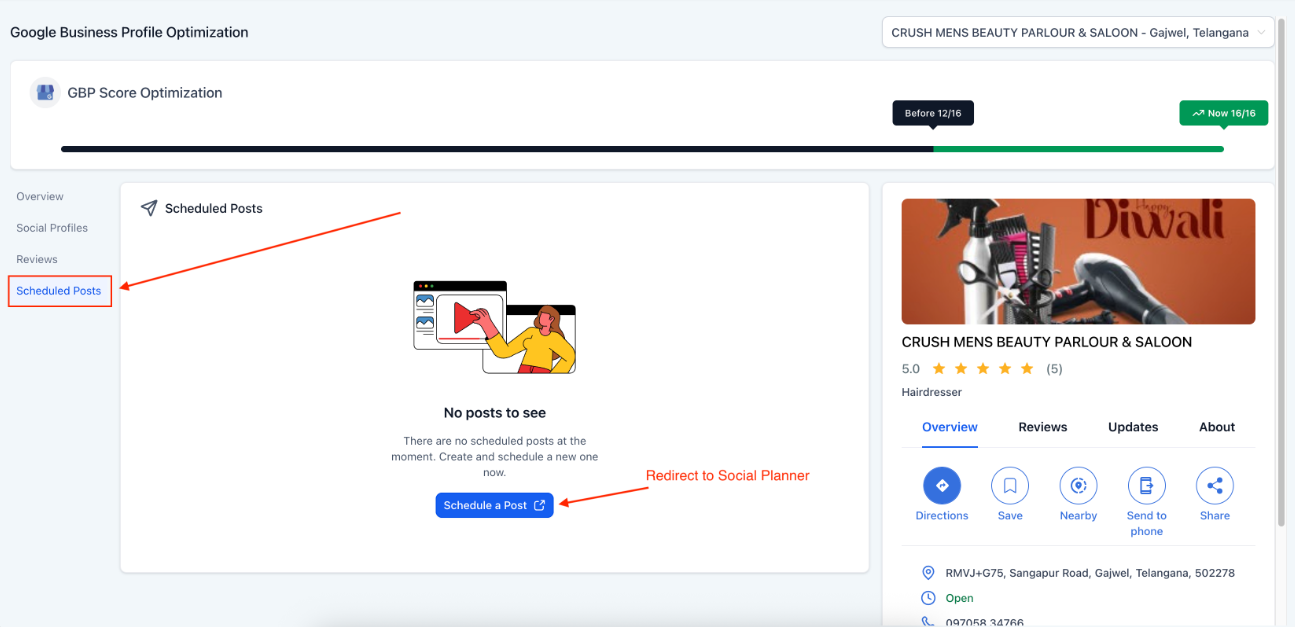The image size is (1295, 627).
Task: Click the empty-state video illustration
Action: click(x=495, y=327)
